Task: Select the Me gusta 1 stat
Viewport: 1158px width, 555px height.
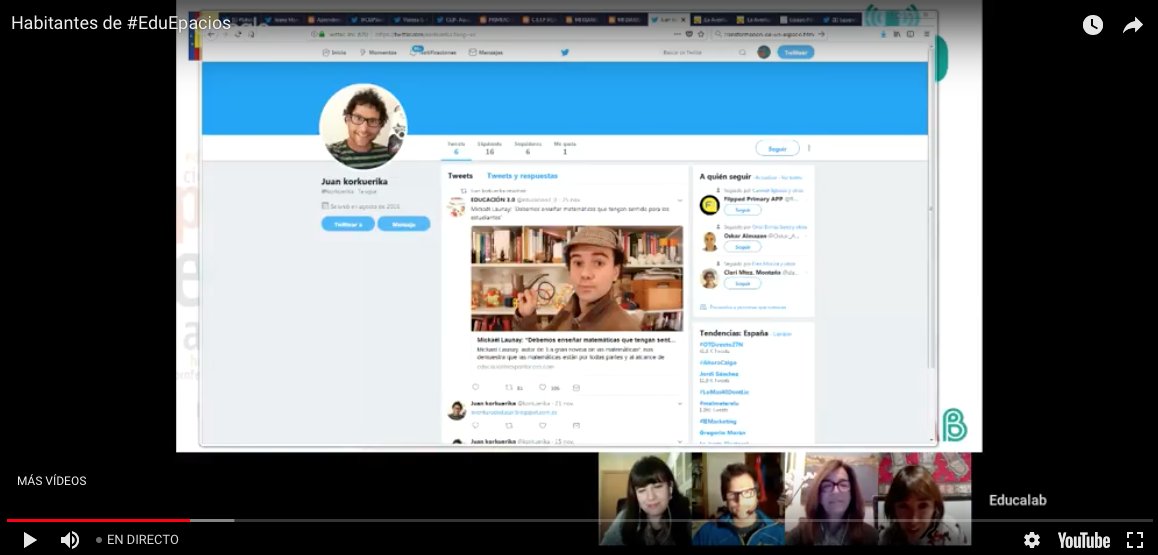Action: tap(565, 148)
